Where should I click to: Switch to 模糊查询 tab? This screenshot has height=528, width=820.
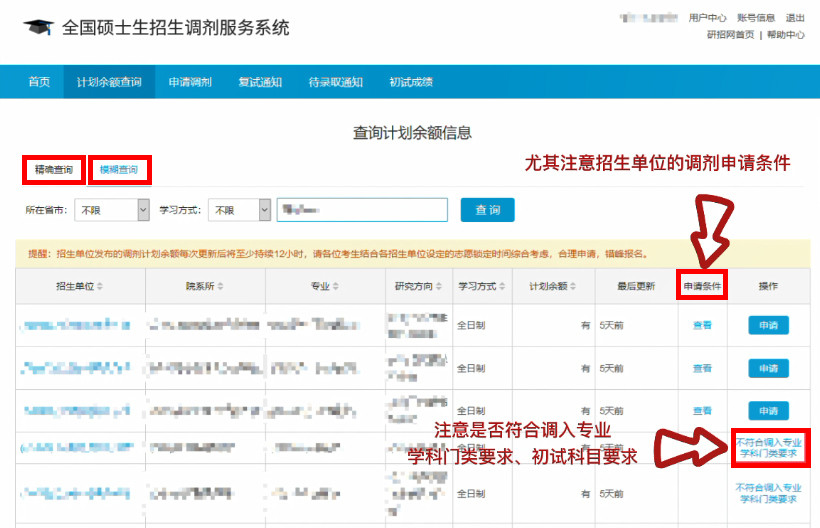click(119, 169)
